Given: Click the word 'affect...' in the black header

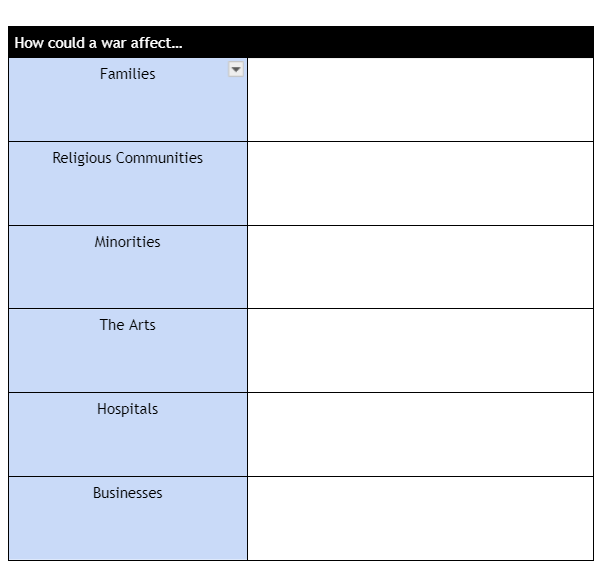Looking at the screenshot, I should tap(156, 43).
